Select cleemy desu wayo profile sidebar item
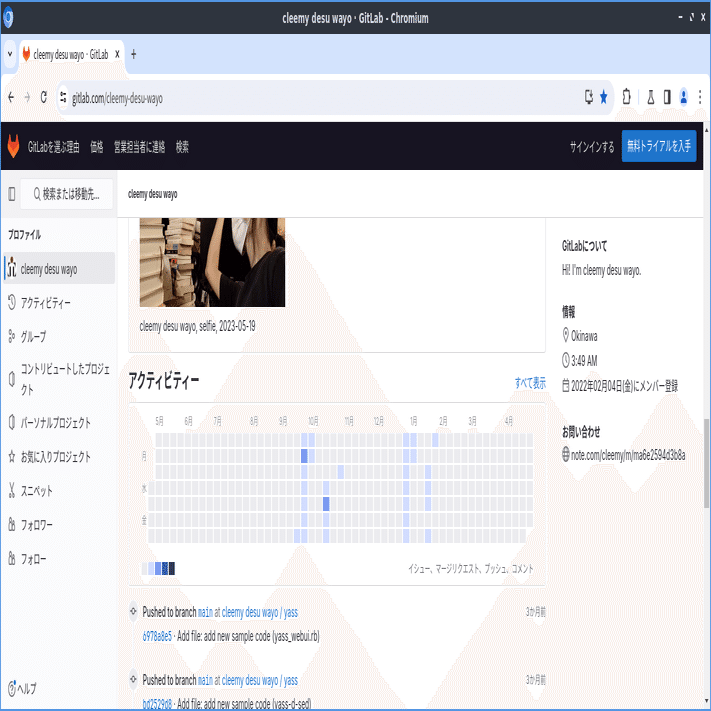 pos(59,268)
